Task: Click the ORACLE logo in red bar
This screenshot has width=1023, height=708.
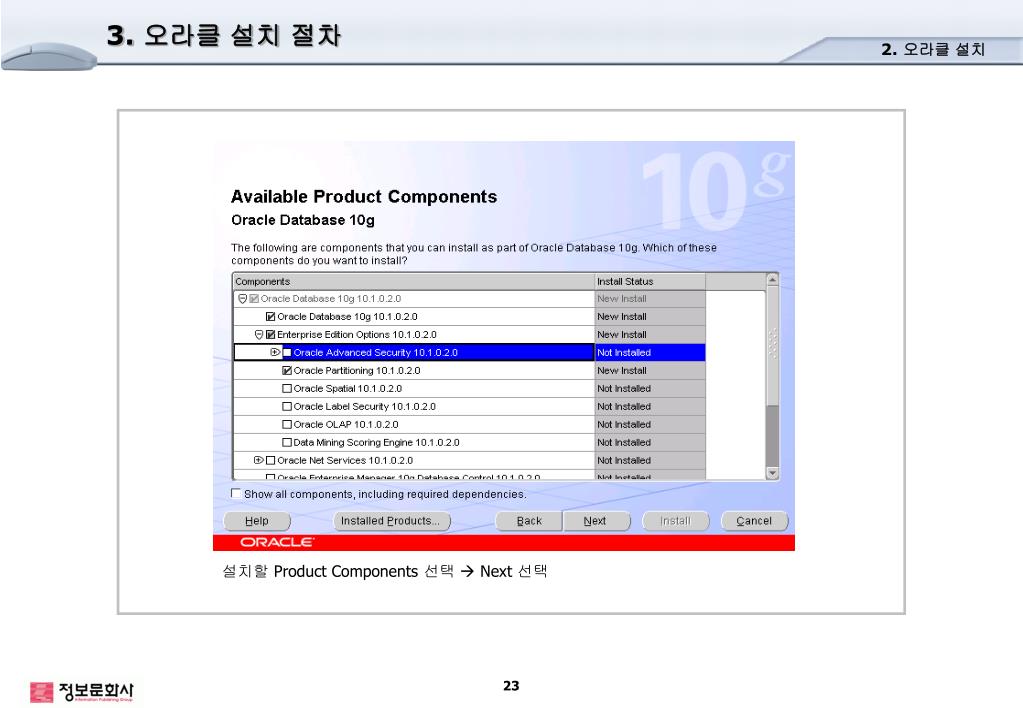Action: 277,542
